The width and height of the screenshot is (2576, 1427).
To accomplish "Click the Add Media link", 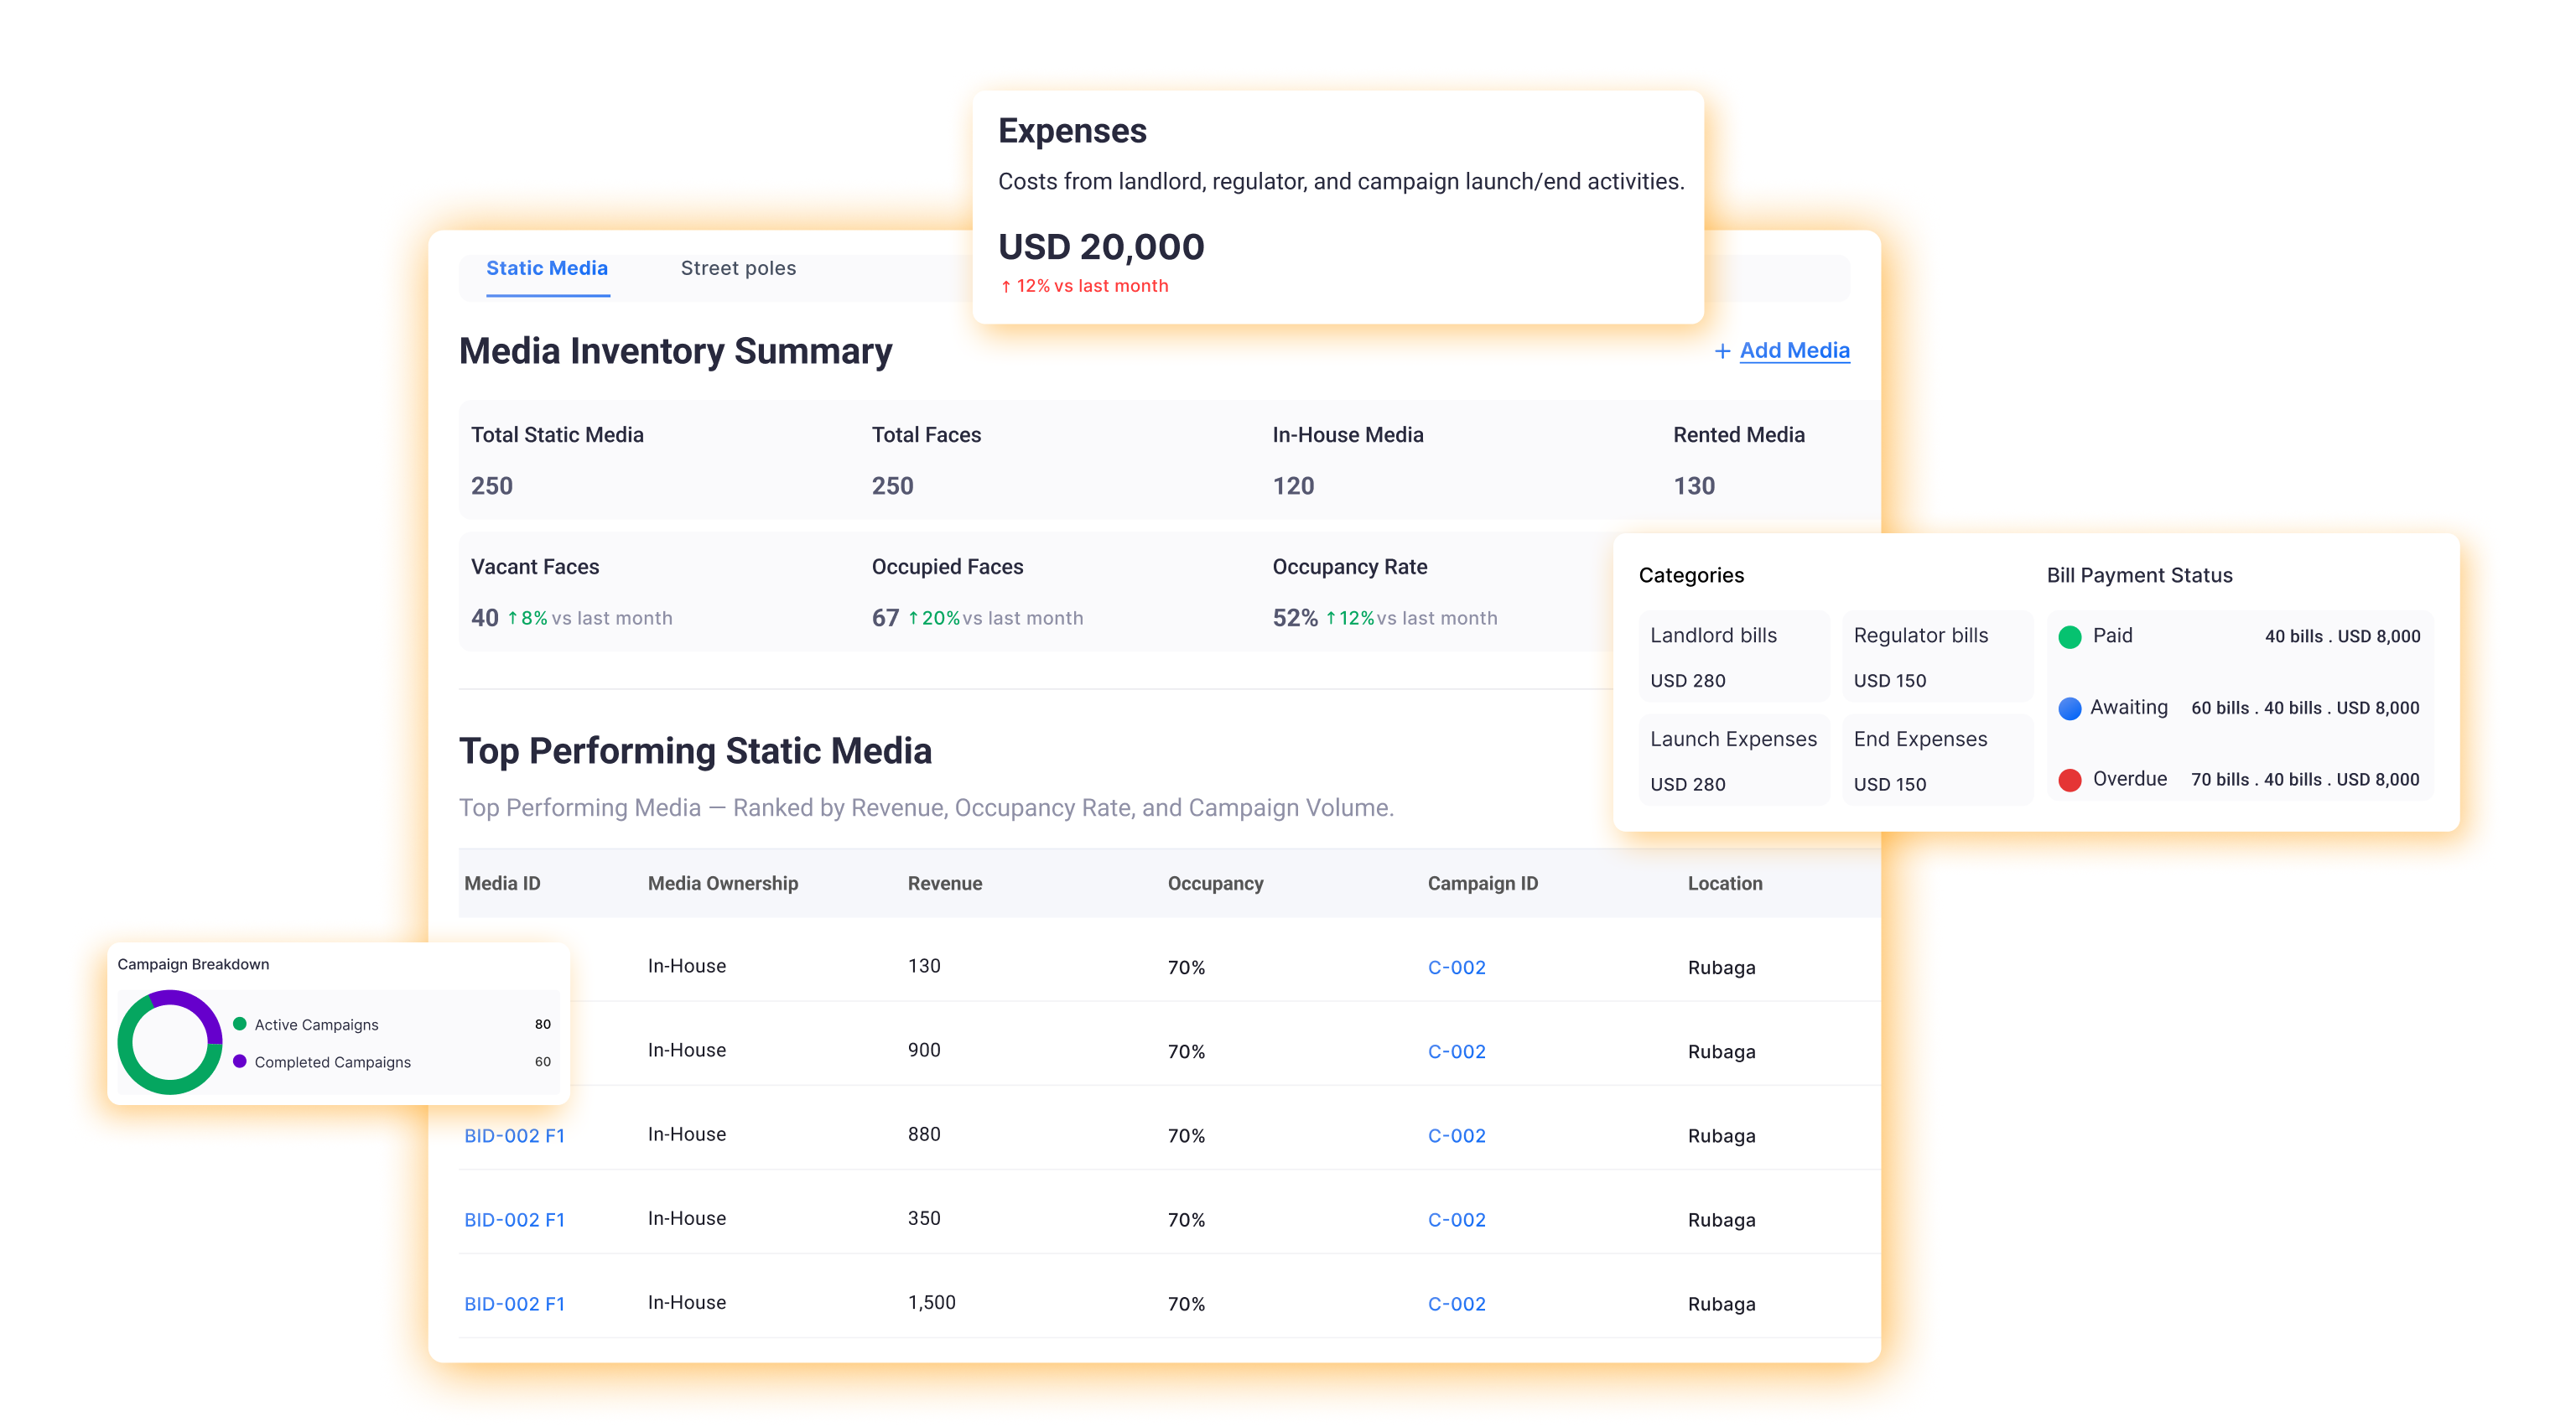I will coord(1794,351).
